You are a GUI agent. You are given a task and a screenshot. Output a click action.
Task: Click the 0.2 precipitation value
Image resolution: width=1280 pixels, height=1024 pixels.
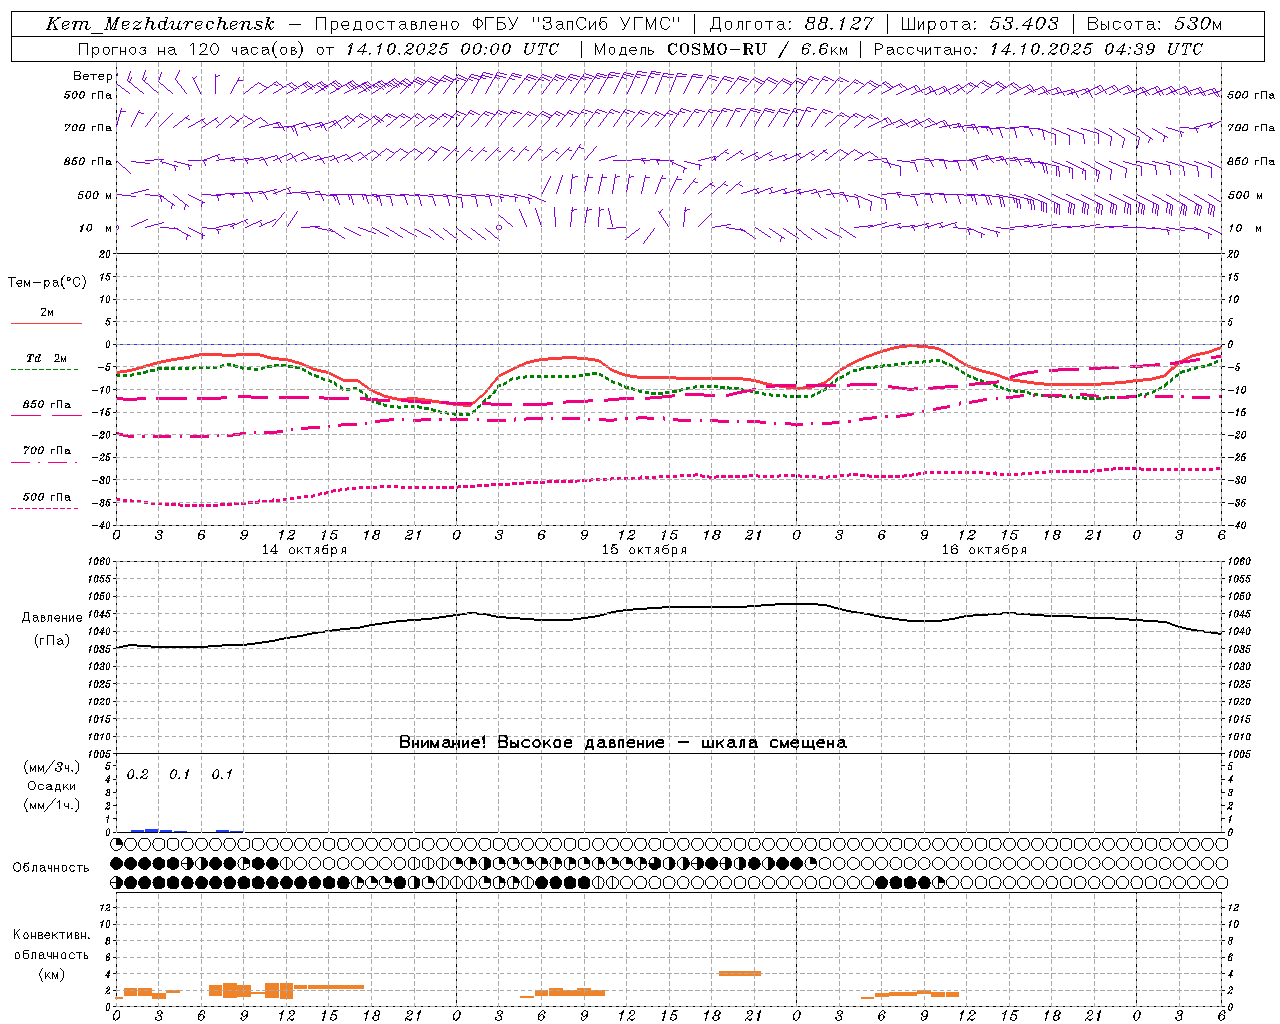coord(137,774)
